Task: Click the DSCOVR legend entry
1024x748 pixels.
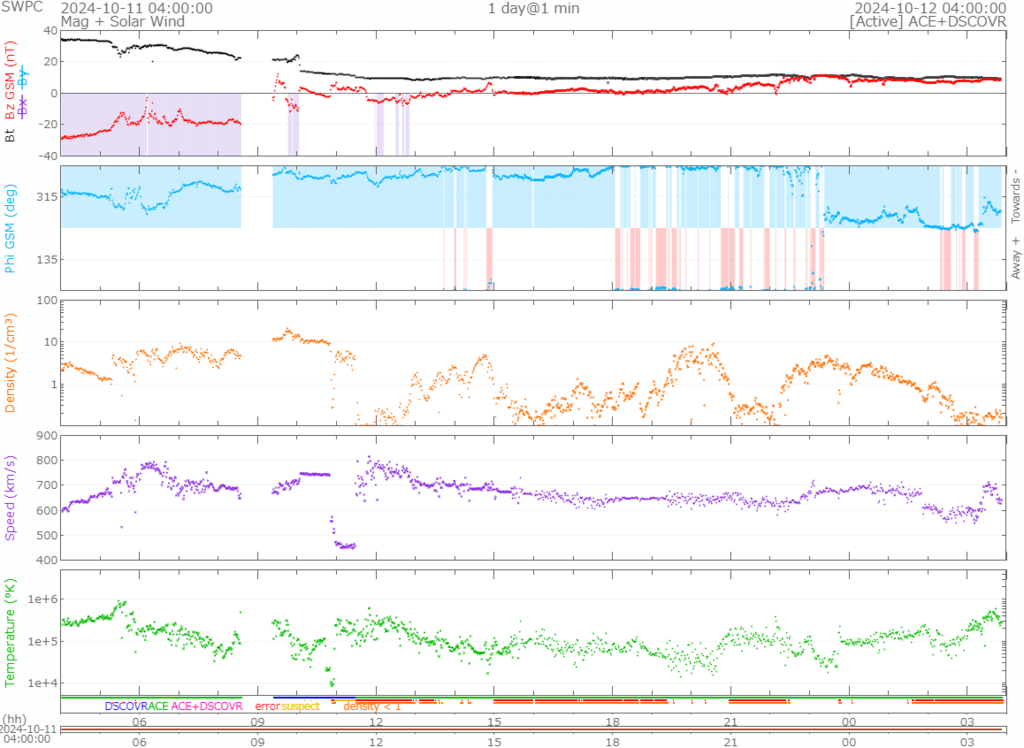Action: point(126,706)
